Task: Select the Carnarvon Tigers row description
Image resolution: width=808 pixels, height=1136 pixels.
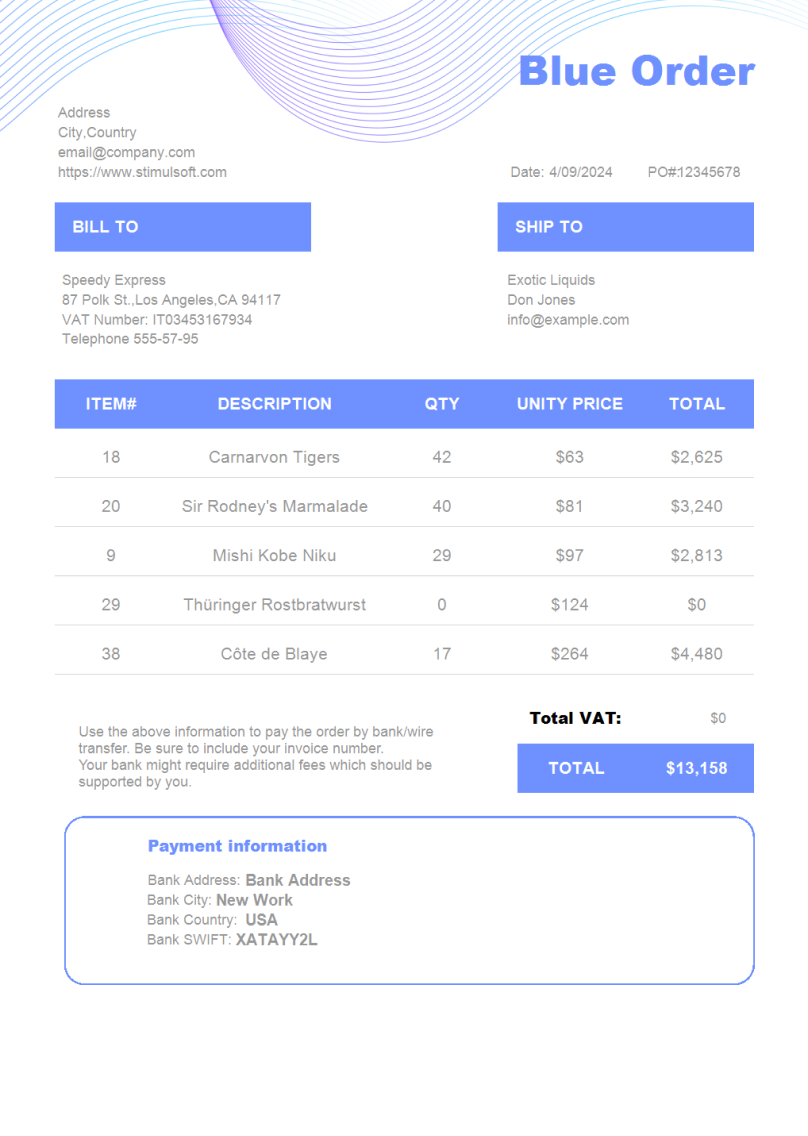Action: click(274, 457)
